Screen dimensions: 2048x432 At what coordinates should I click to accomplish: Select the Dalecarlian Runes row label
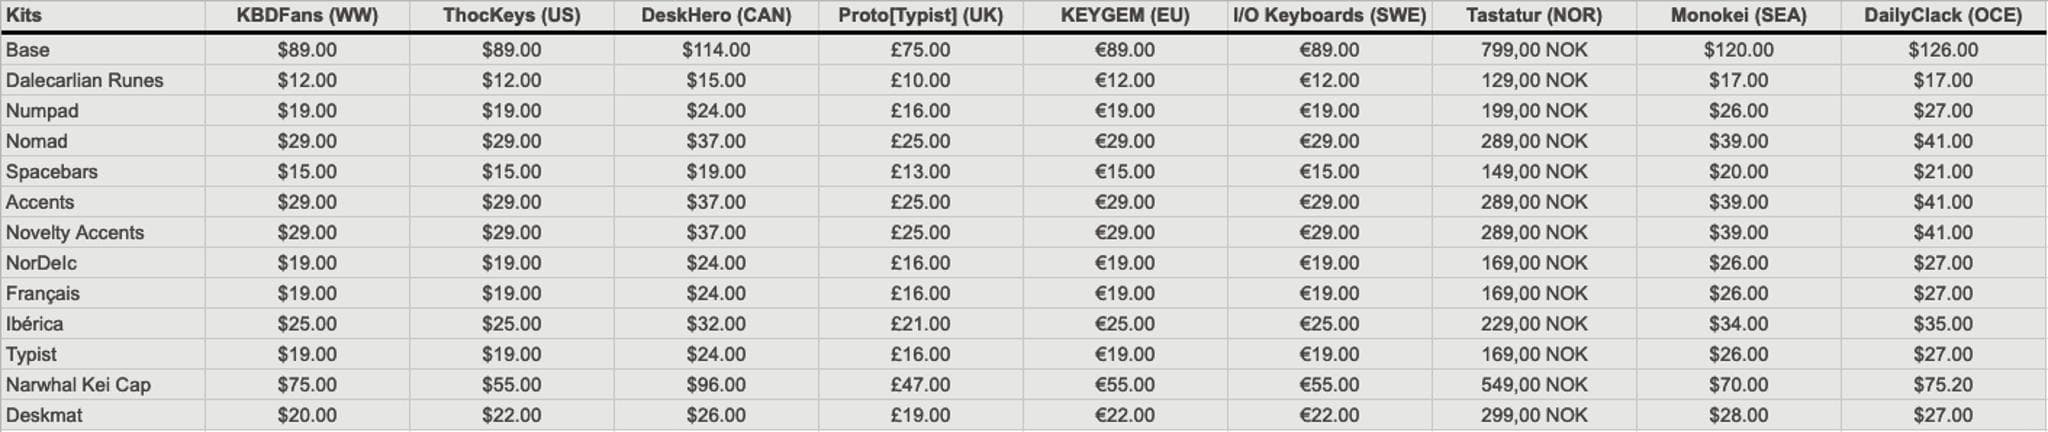85,81
